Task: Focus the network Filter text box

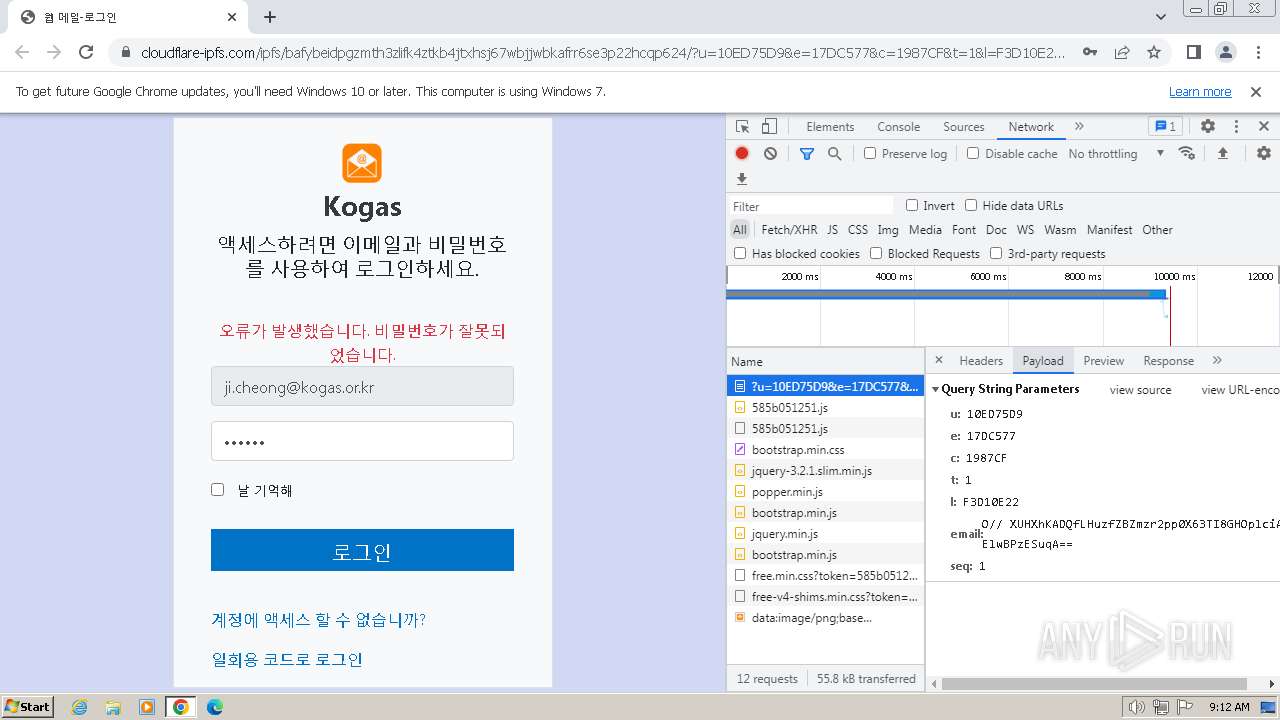Action: pos(811,206)
